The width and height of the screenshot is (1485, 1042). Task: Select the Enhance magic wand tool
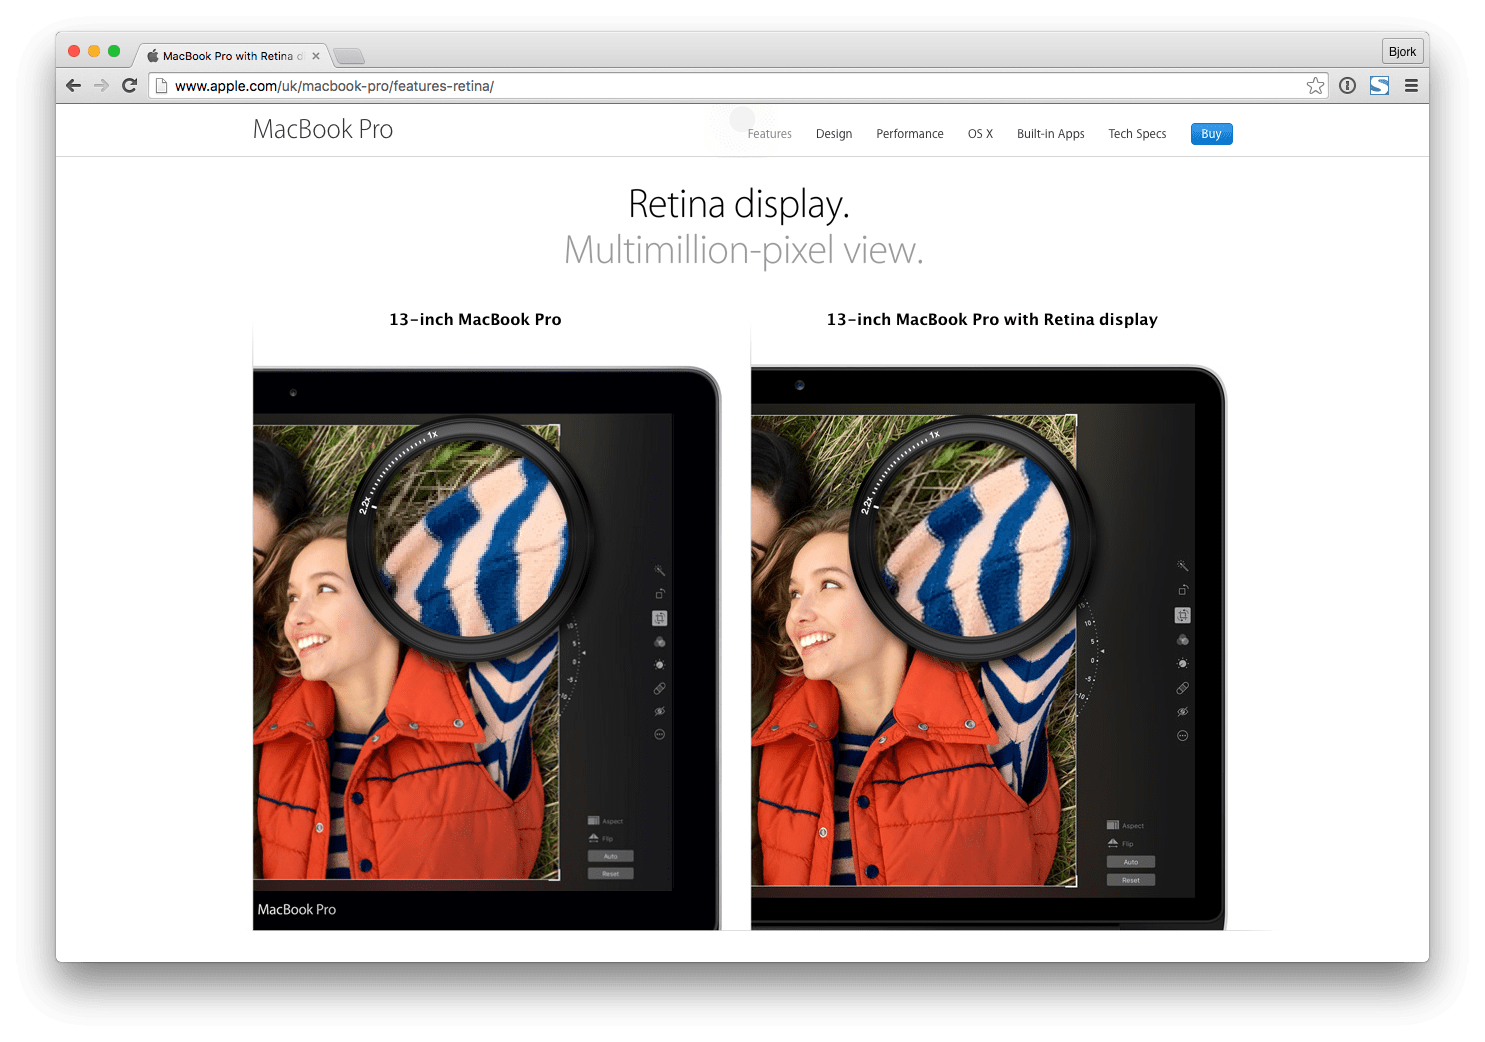coord(659,569)
